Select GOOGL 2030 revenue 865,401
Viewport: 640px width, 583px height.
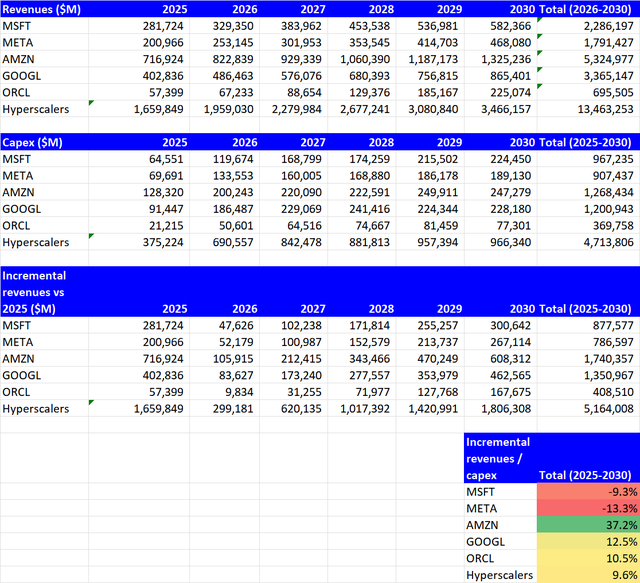tap(500, 76)
